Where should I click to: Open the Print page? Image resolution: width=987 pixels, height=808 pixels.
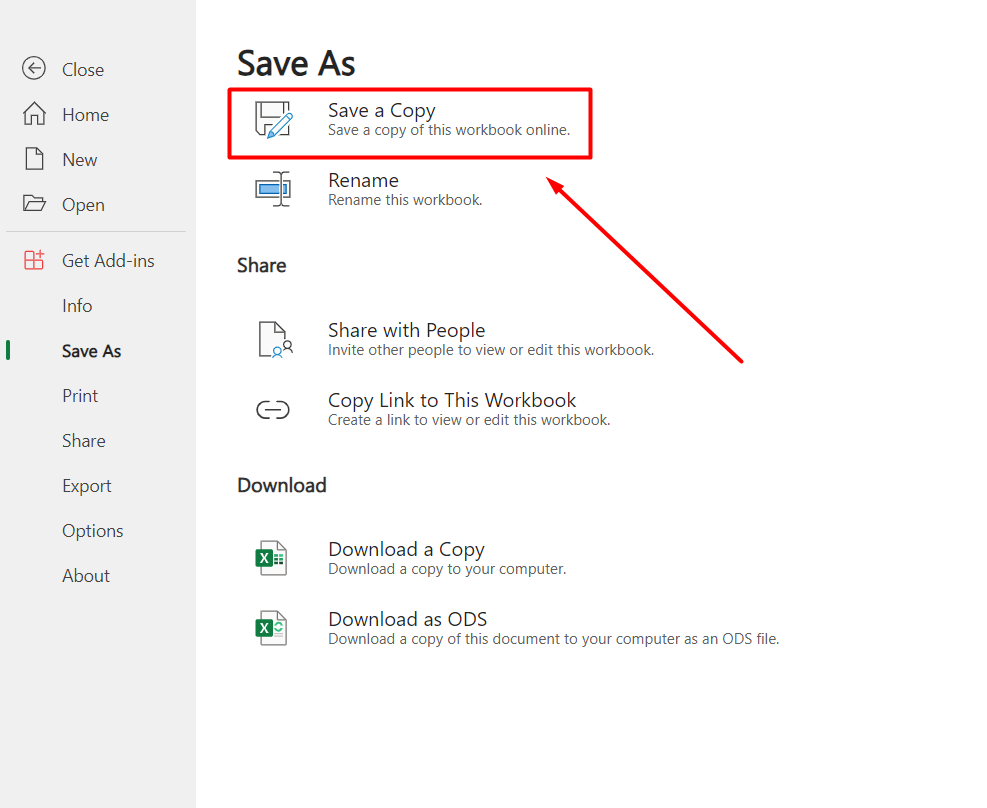(80, 396)
